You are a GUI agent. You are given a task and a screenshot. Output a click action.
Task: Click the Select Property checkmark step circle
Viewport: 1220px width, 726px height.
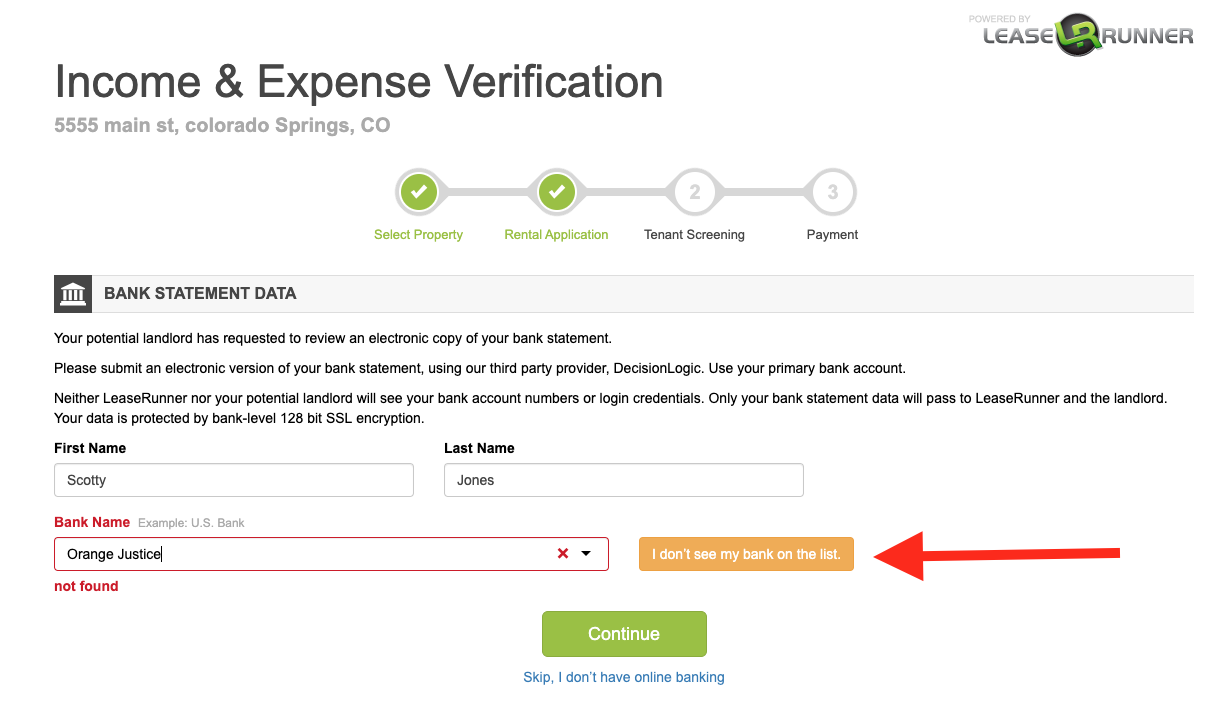coord(419,192)
